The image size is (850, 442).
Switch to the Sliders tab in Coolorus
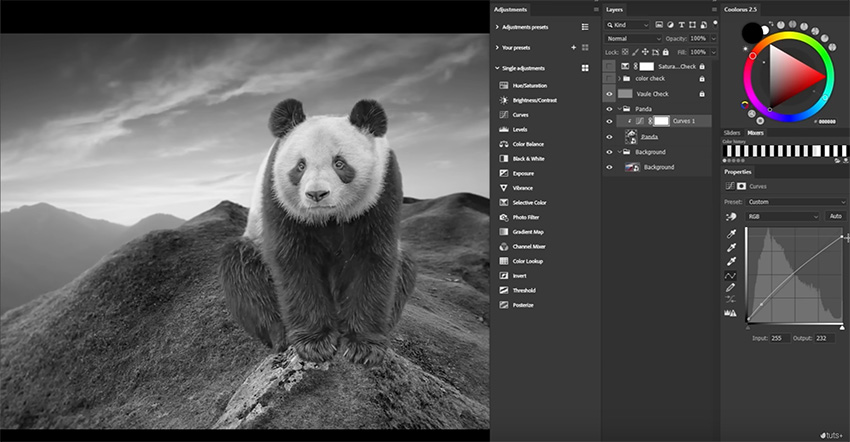[732, 132]
